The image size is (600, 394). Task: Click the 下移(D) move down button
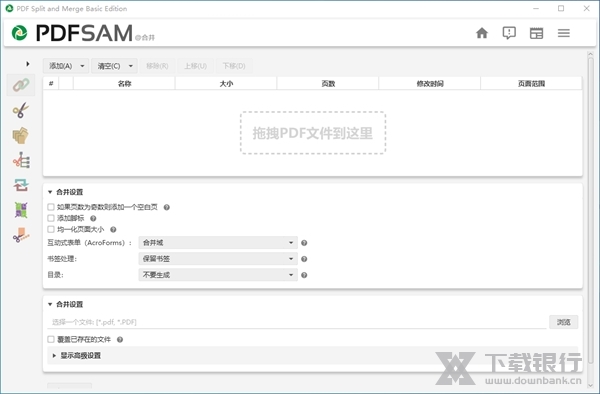click(x=234, y=66)
